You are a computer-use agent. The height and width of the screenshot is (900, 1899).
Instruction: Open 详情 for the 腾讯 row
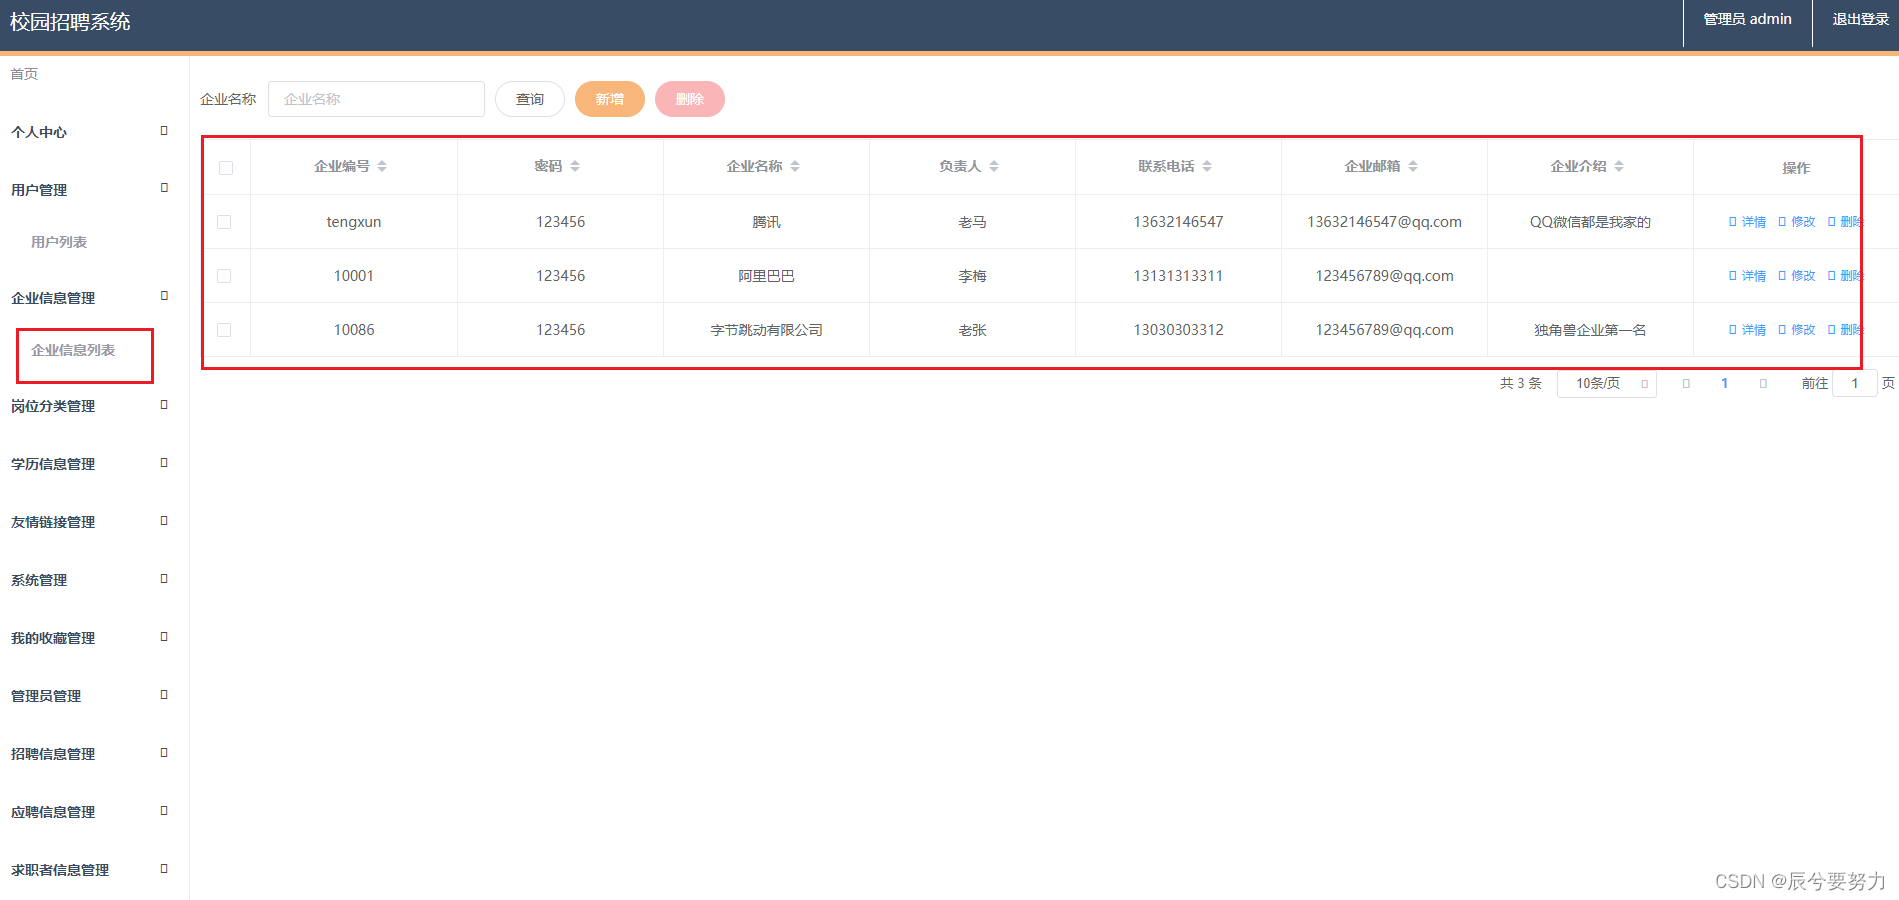tap(1747, 222)
